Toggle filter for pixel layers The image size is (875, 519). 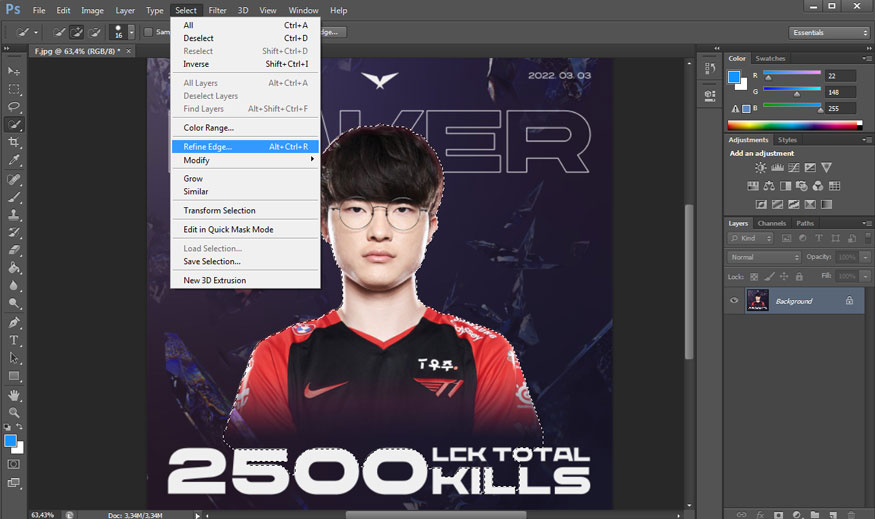coord(786,238)
